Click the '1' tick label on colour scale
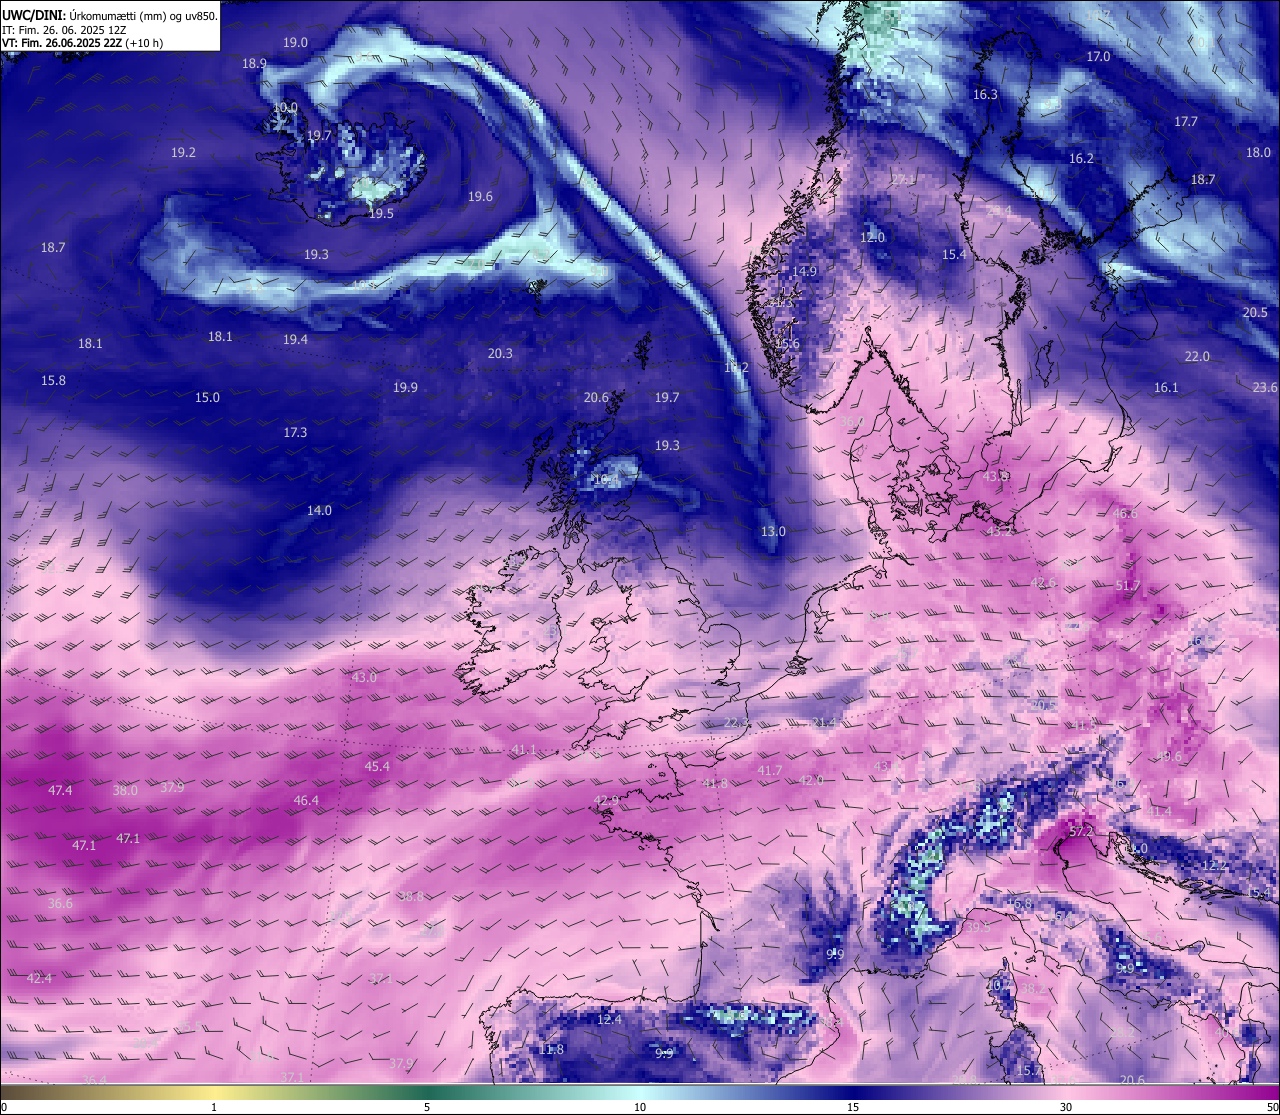1280x1115 pixels. tap(214, 1107)
